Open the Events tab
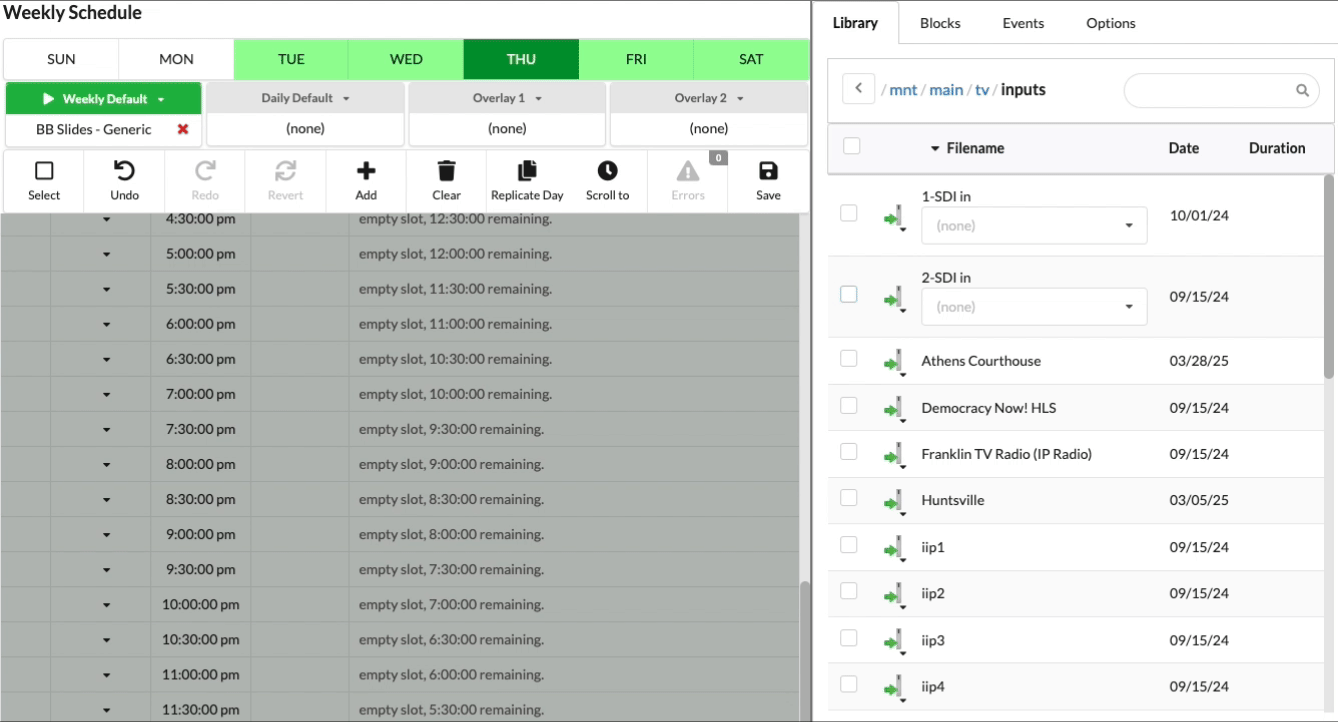The height and width of the screenshot is (722, 1338). tap(1022, 22)
